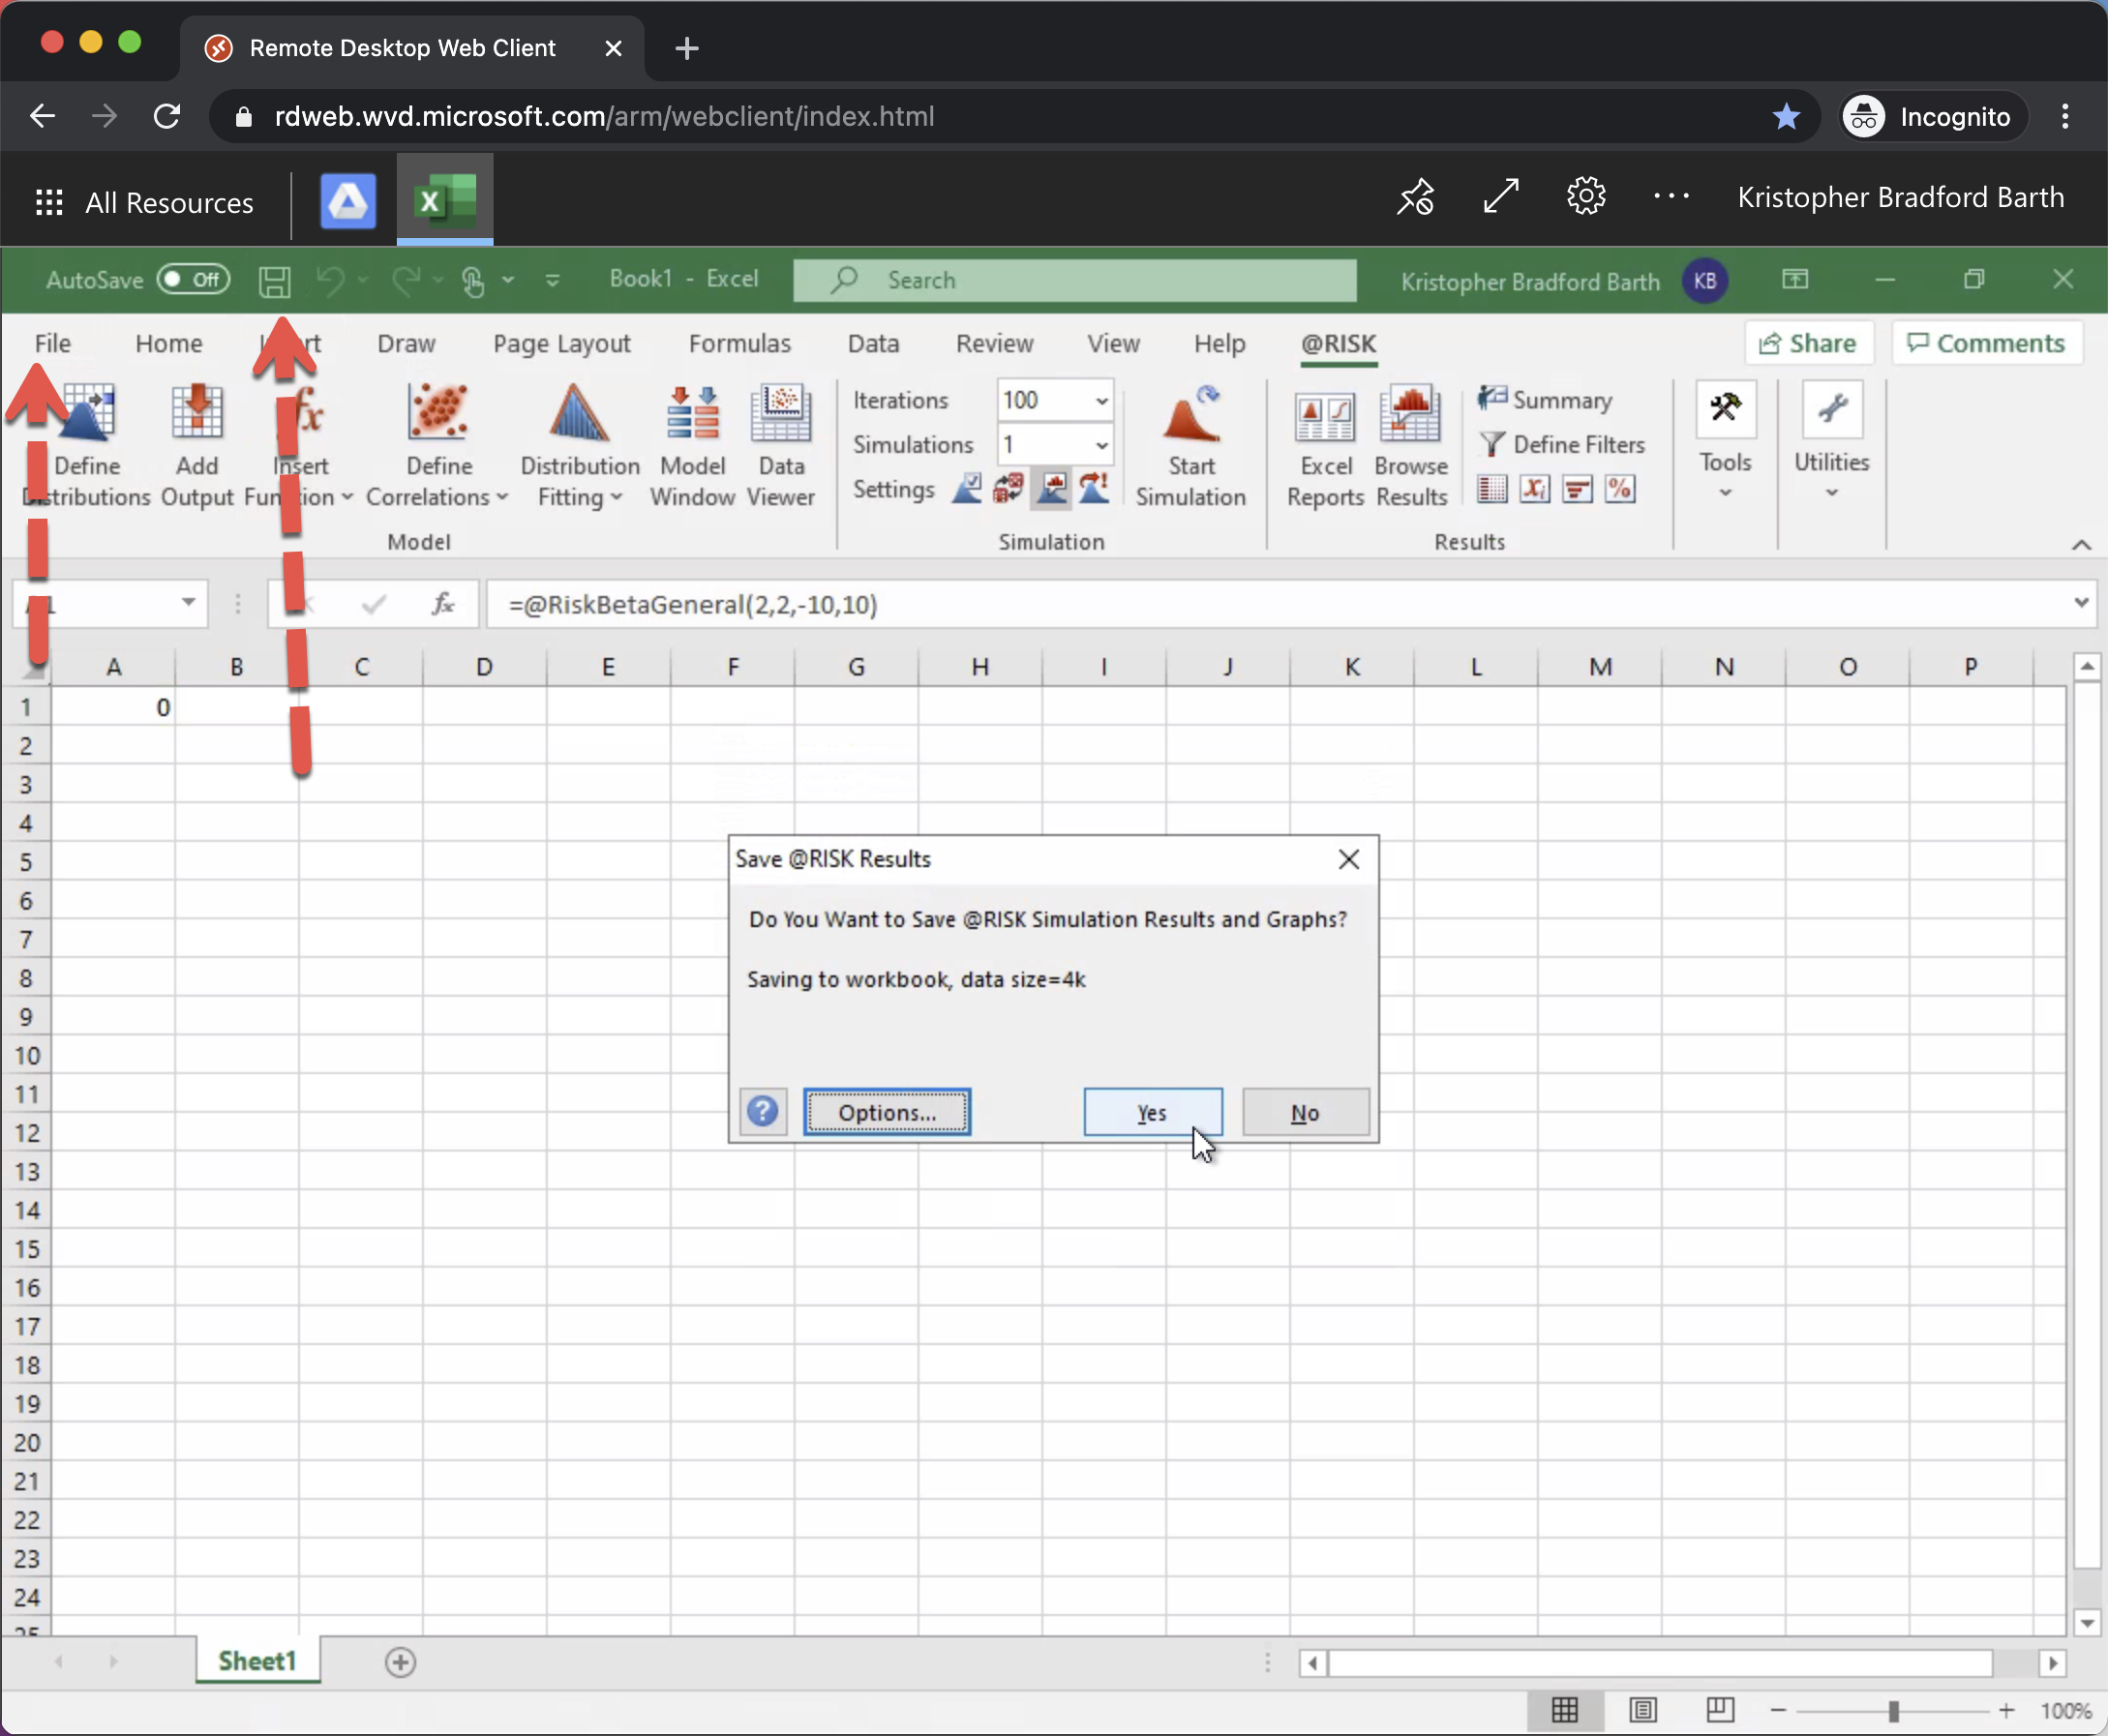Click the Save icon in Quick Access Toolbar

(274, 281)
